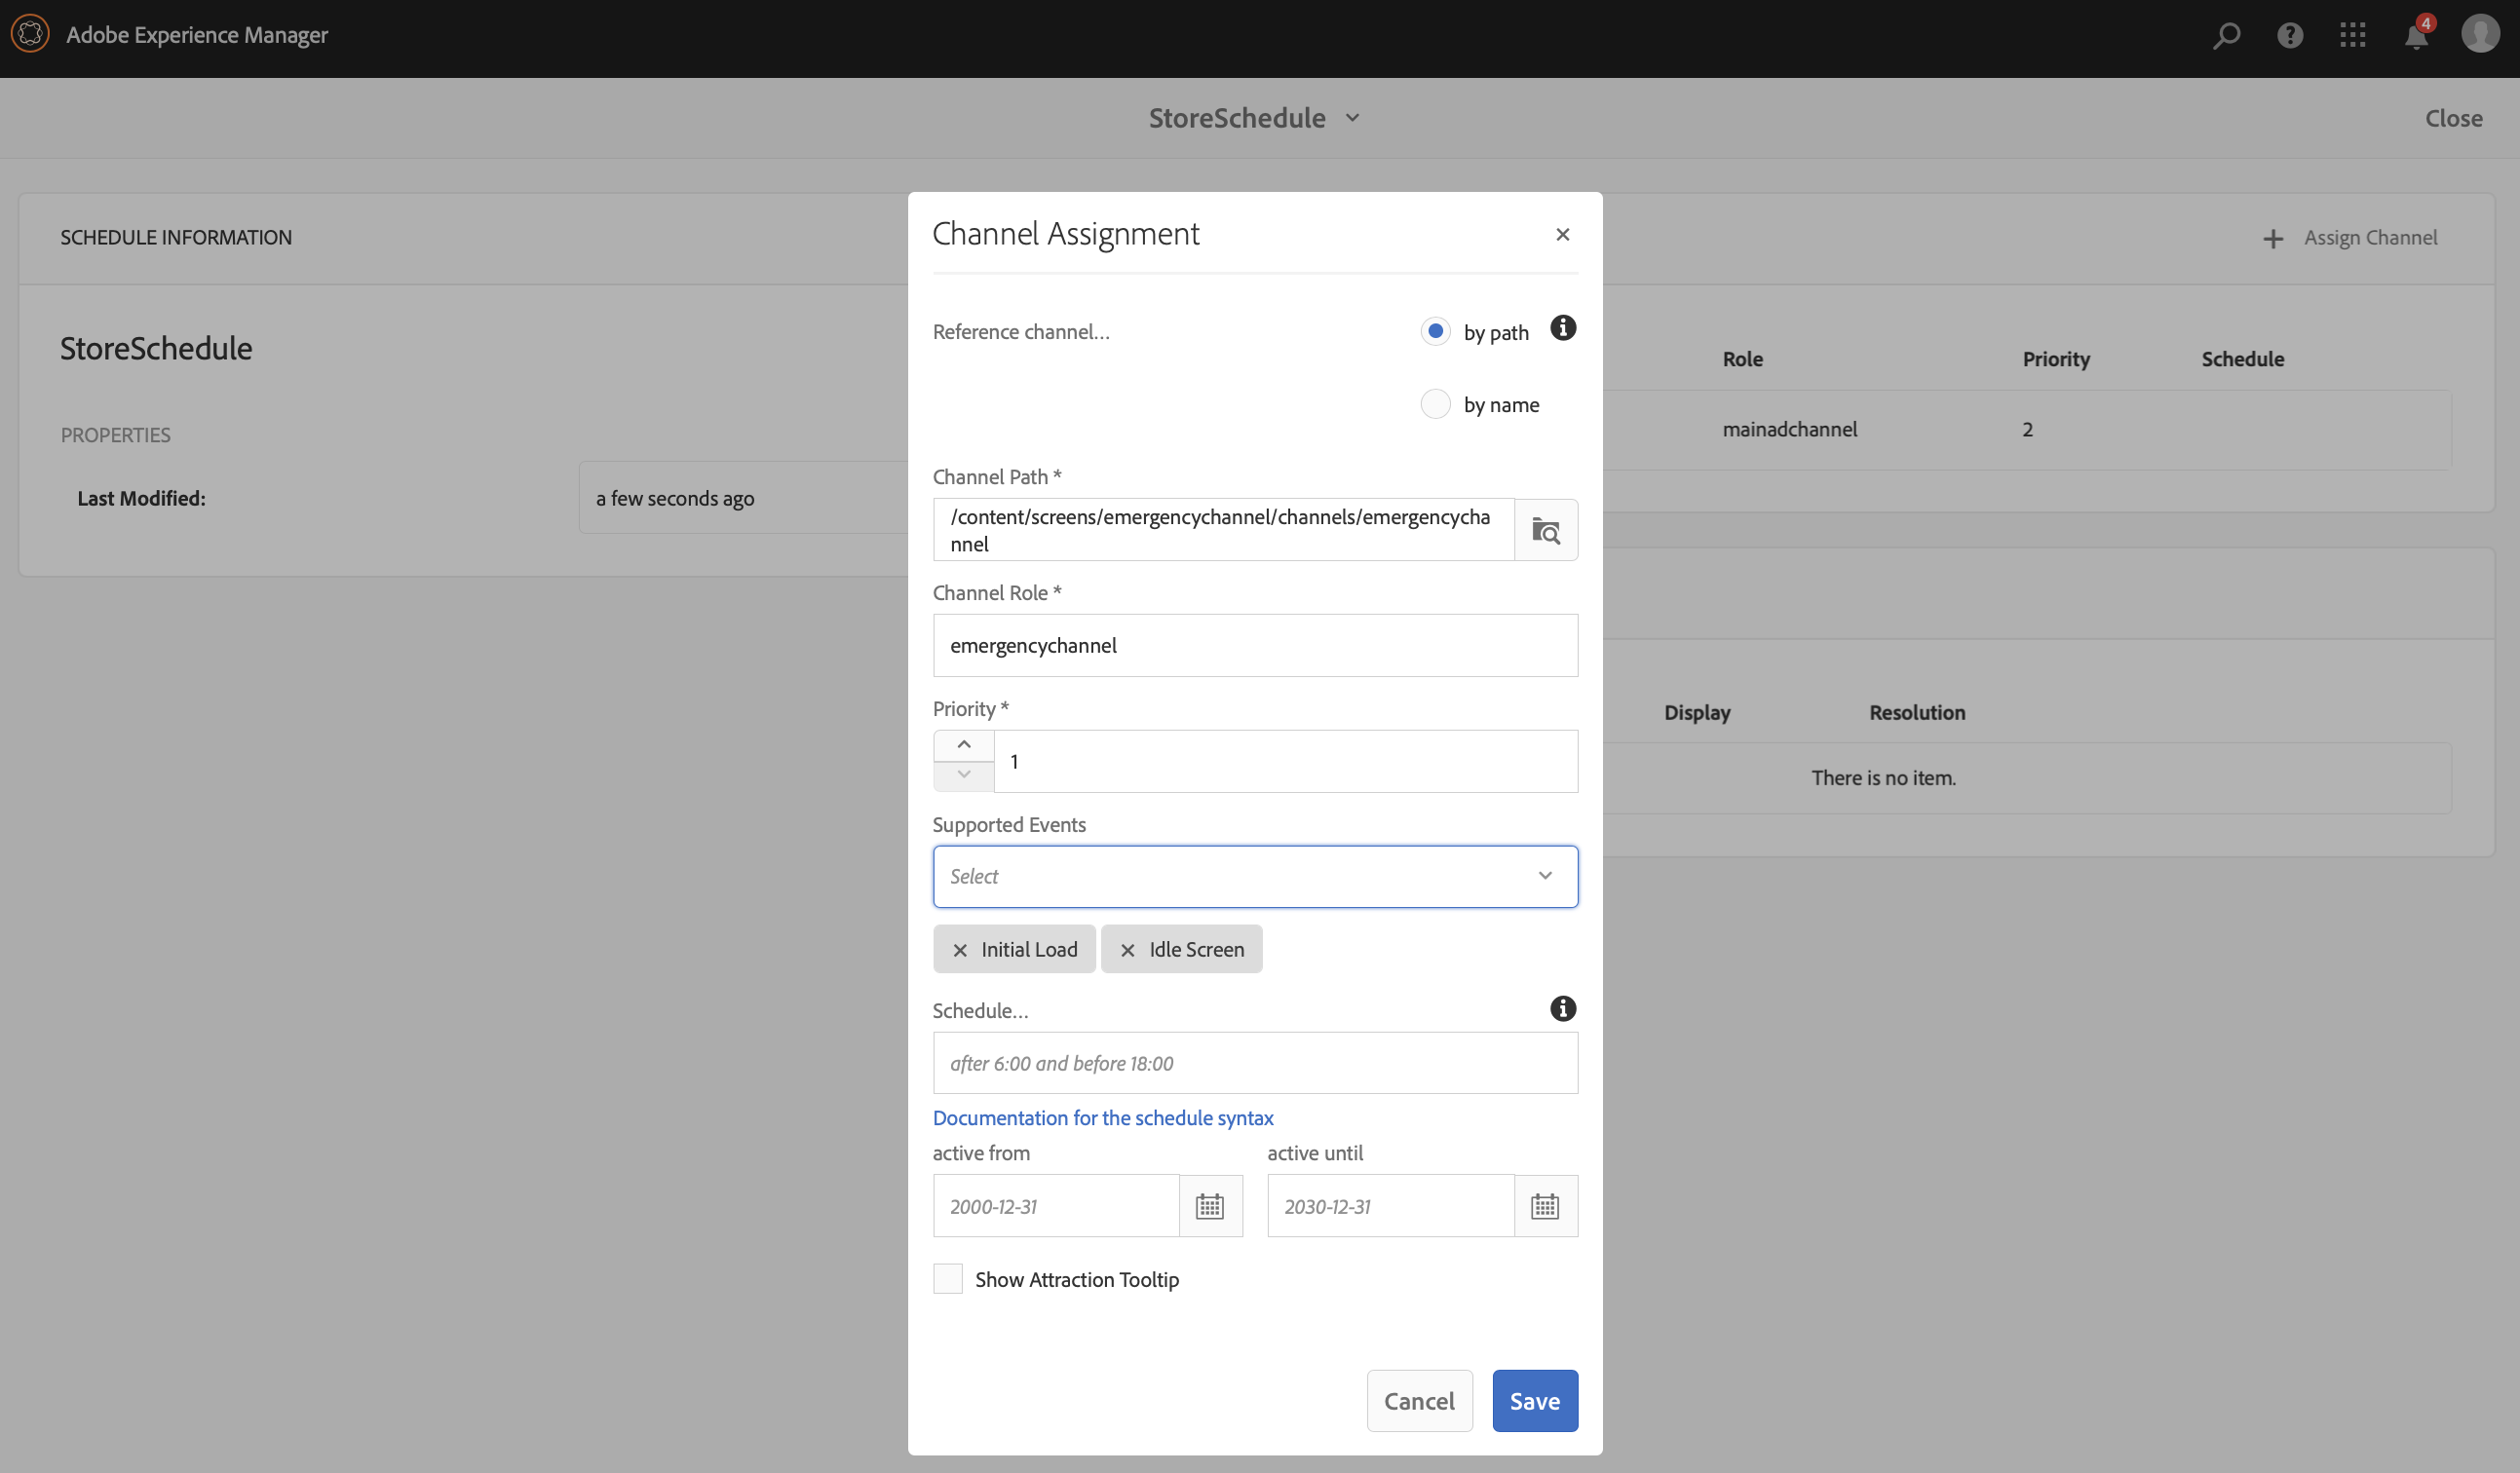Remove the Initial Load event tag
The height and width of the screenshot is (1473, 2520).
pyautogui.click(x=960, y=950)
